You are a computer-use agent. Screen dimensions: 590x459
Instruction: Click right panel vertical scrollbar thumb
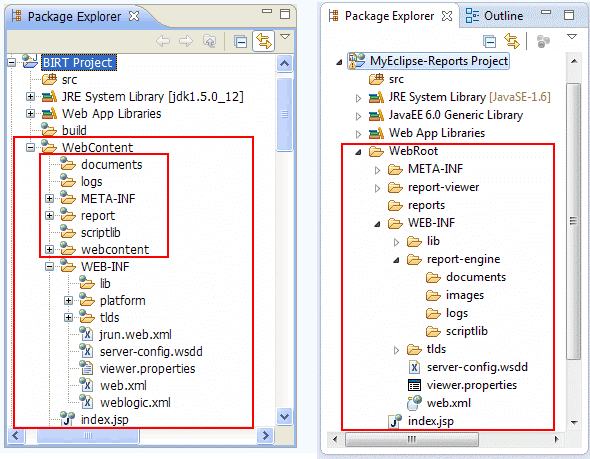coord(573,221)
